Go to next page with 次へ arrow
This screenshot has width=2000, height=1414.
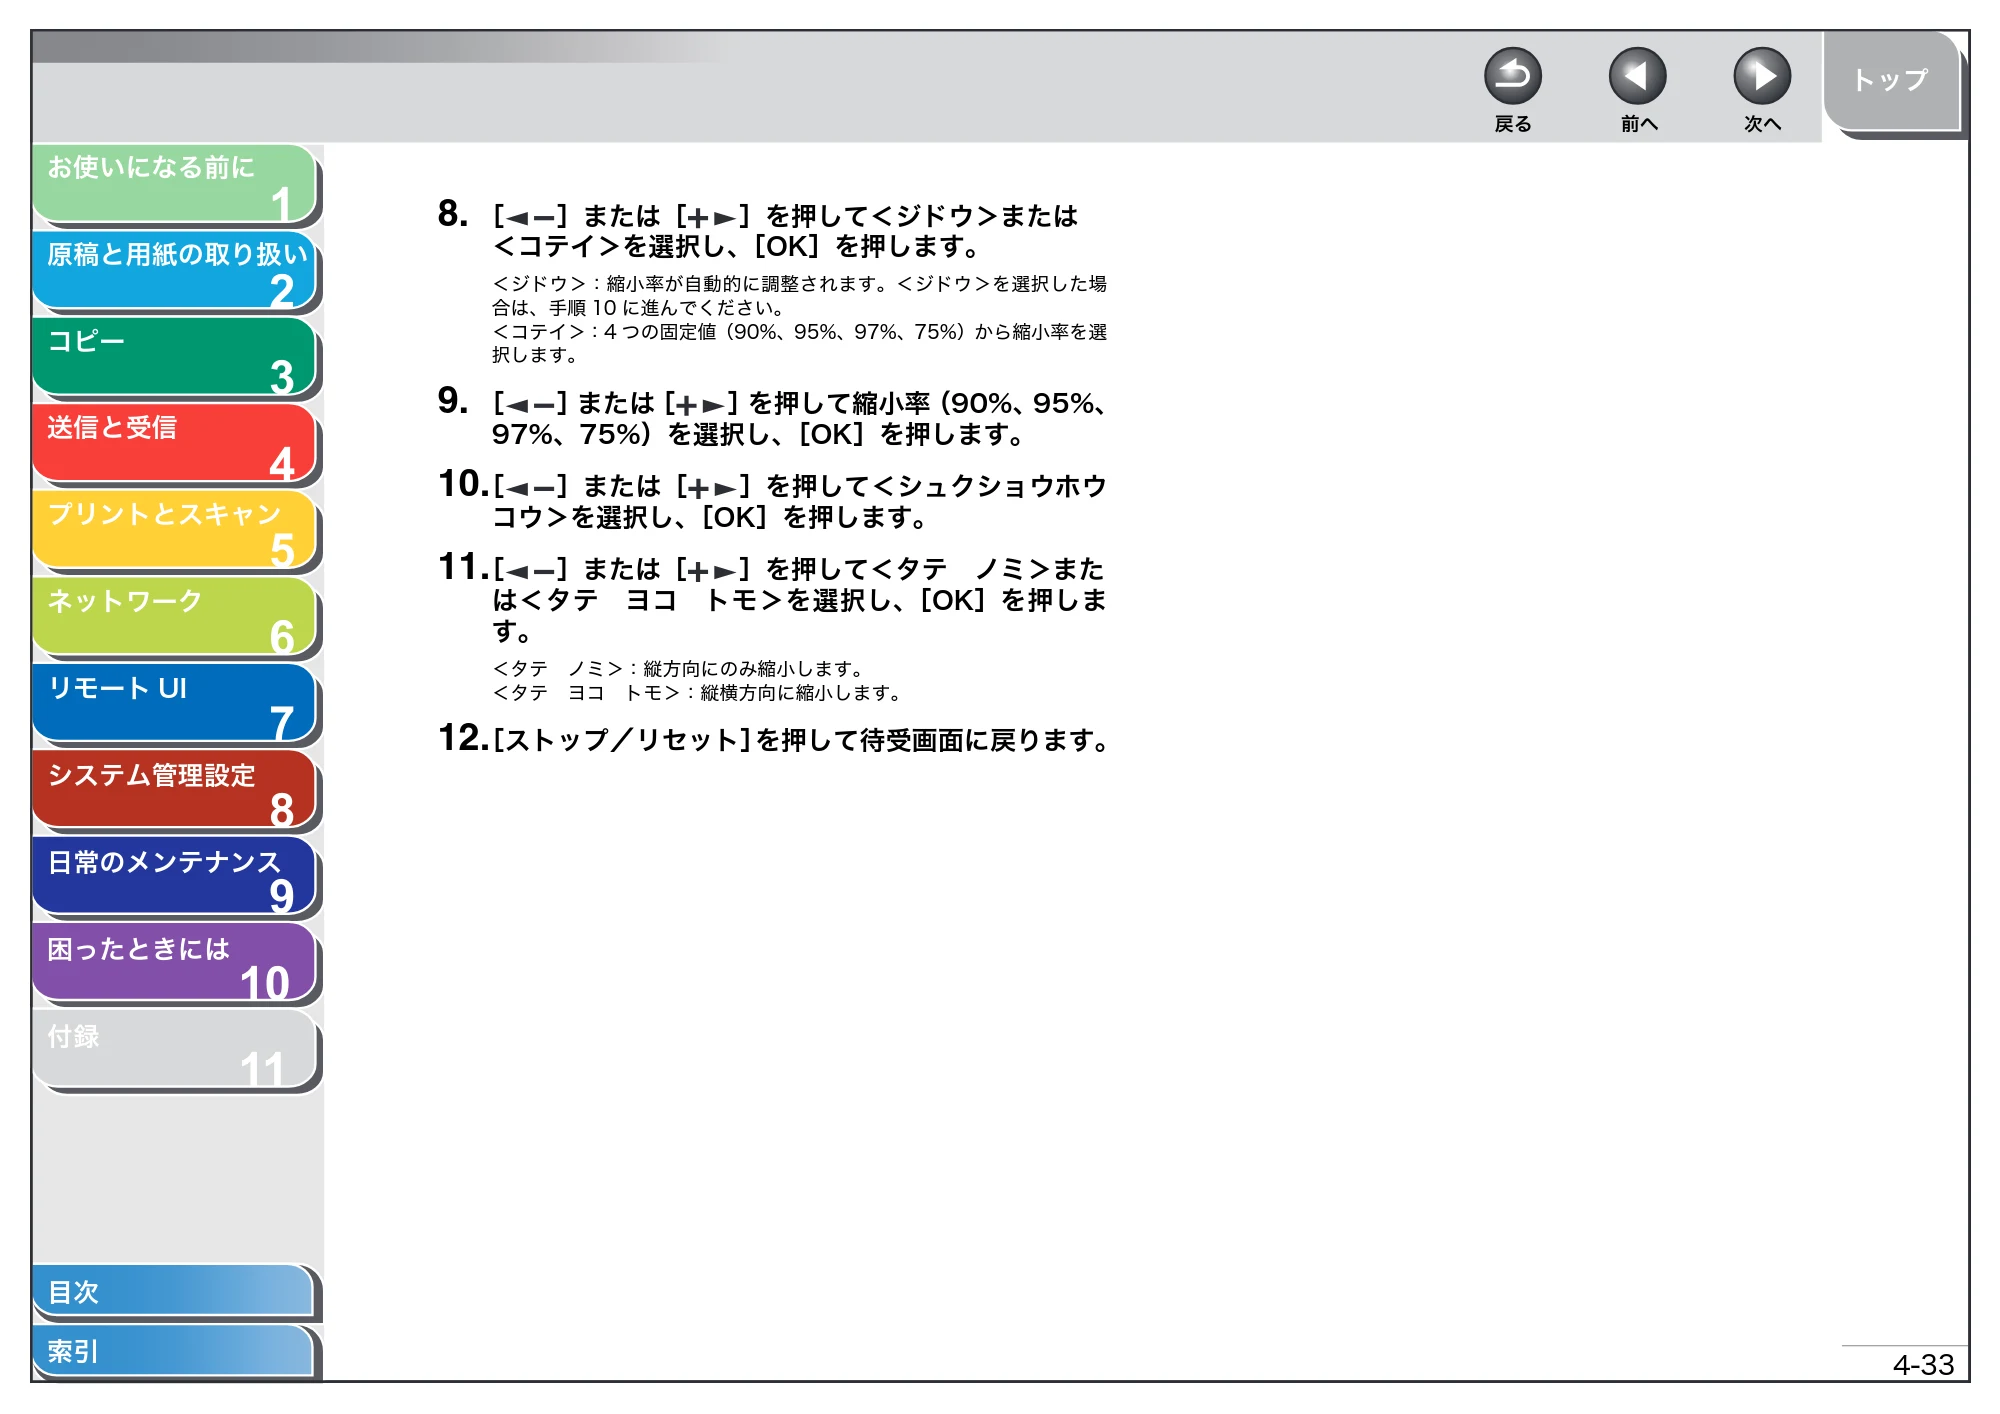point(1761,76)
